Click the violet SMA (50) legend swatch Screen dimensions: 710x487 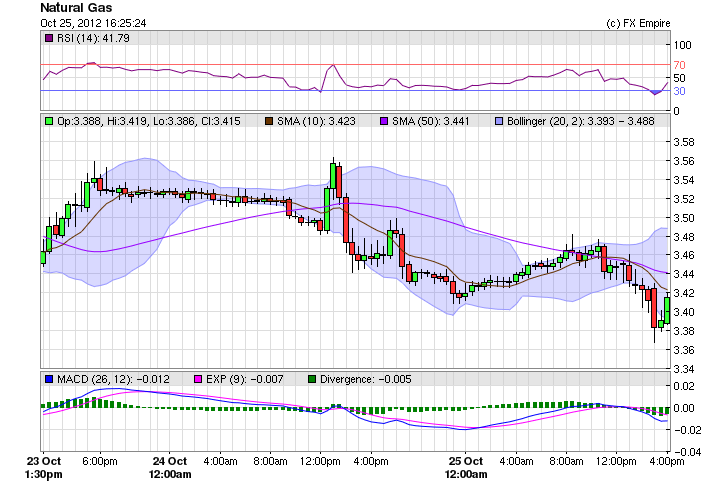point(384,121)
